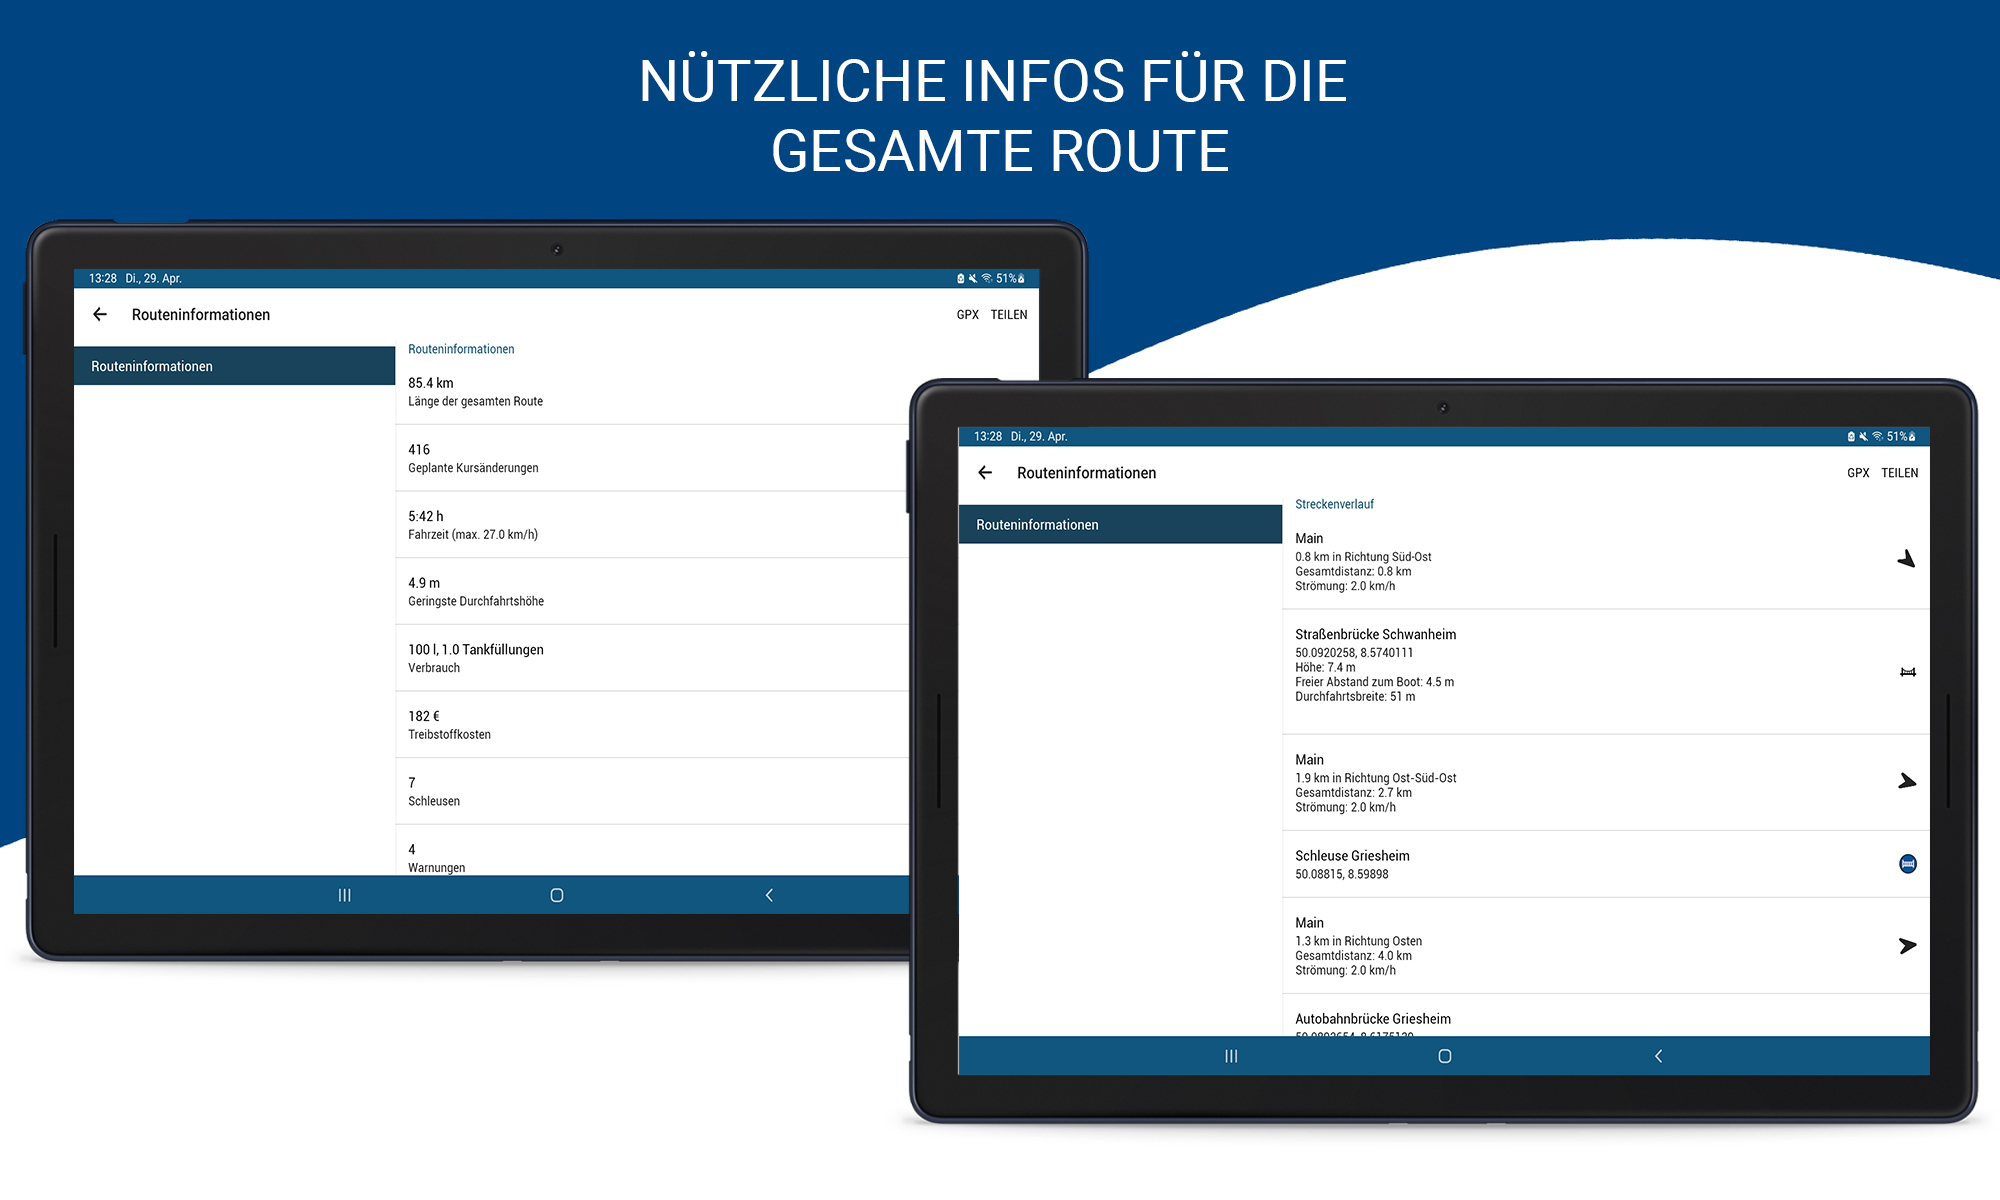Screen dimensions: 2000x1200
Task: Tap direction arrow for 1.9 km Main segment
Action: coord(1907,781)
